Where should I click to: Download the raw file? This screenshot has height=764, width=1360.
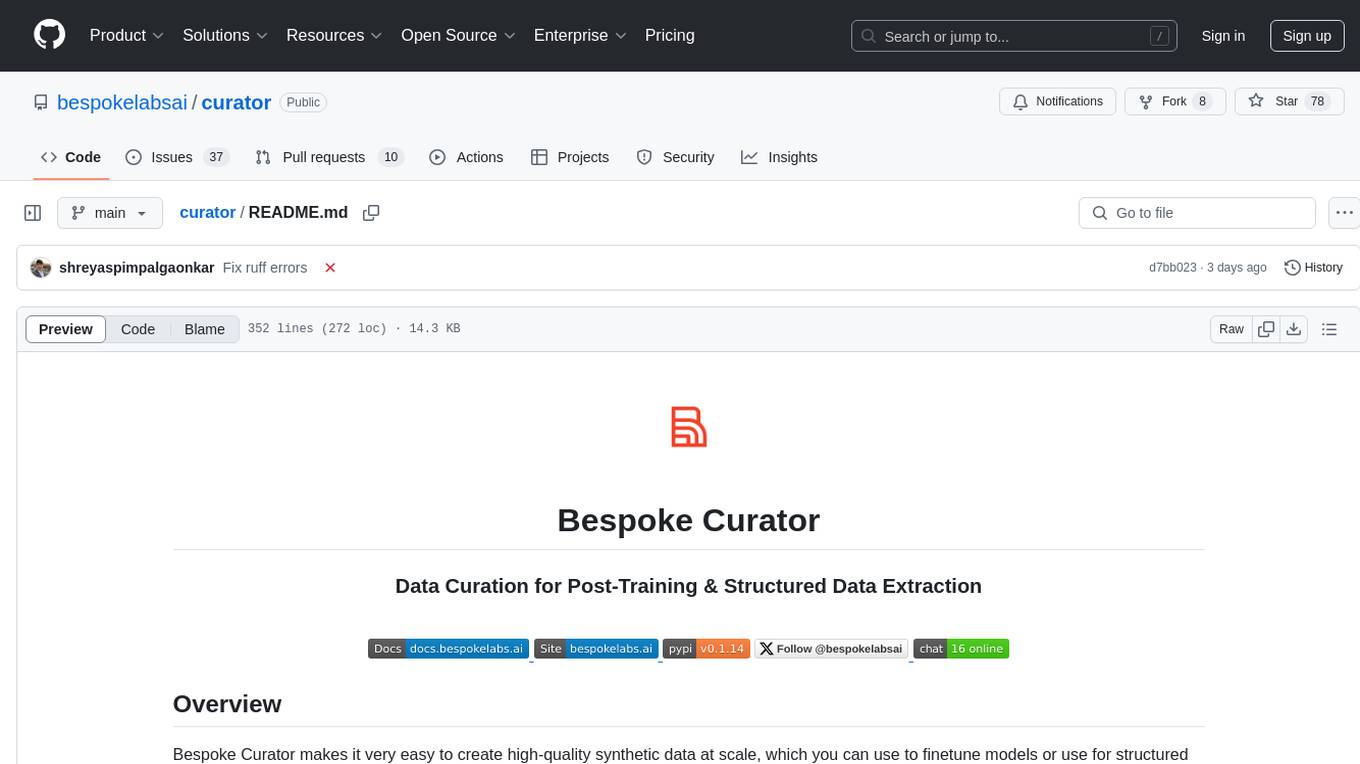pyautogui.click(x=1294, y=329)
